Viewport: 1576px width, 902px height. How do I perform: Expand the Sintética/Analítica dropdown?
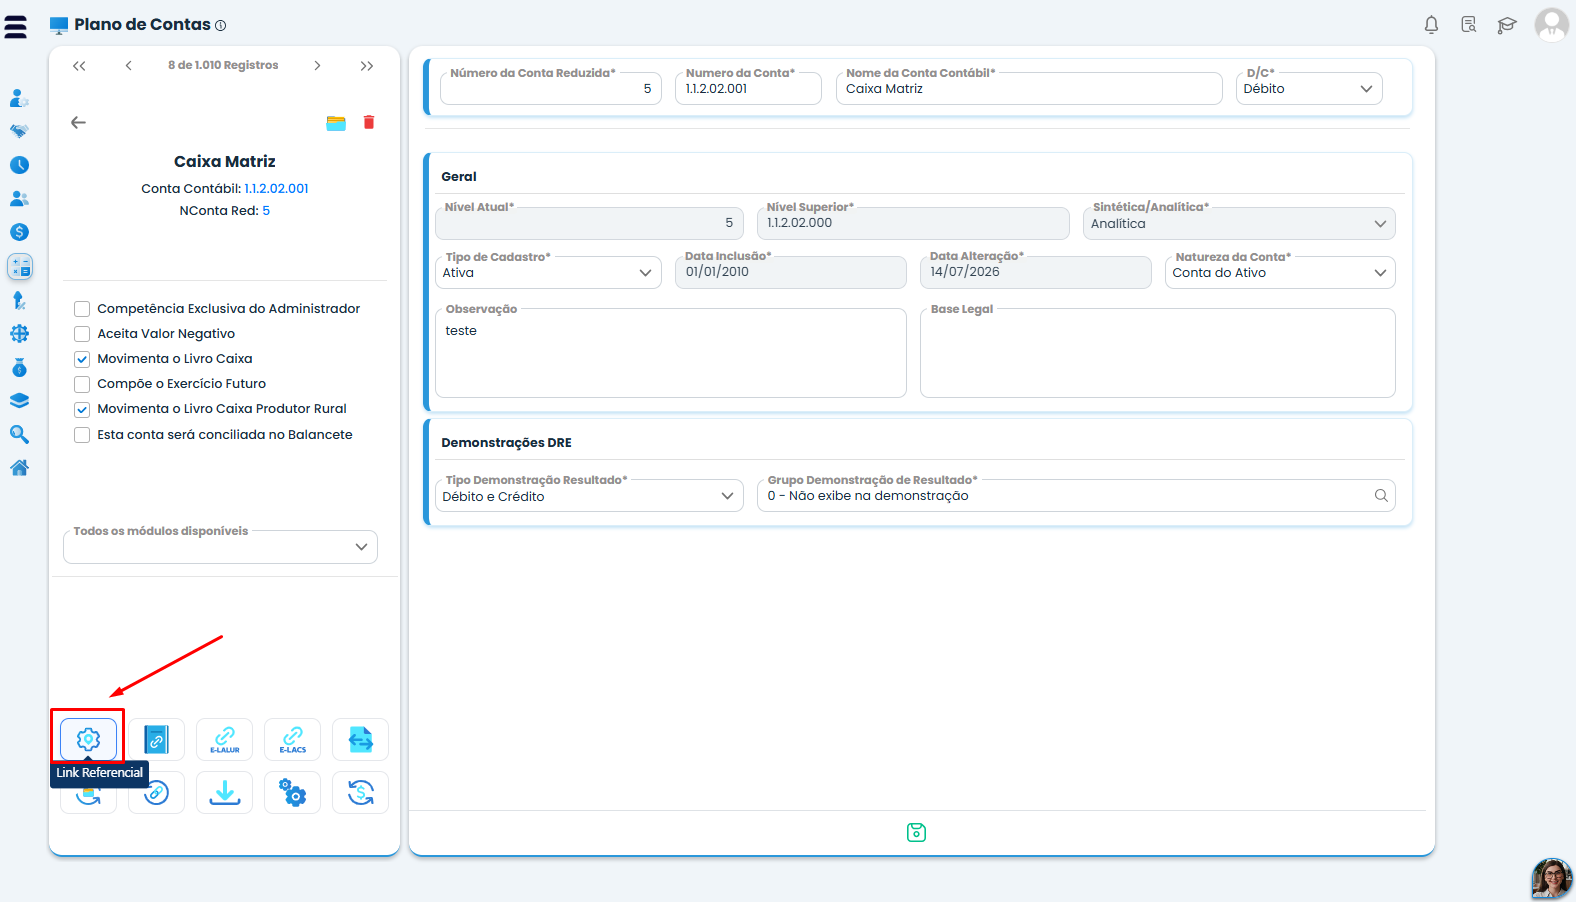[x=1239, y=224]
